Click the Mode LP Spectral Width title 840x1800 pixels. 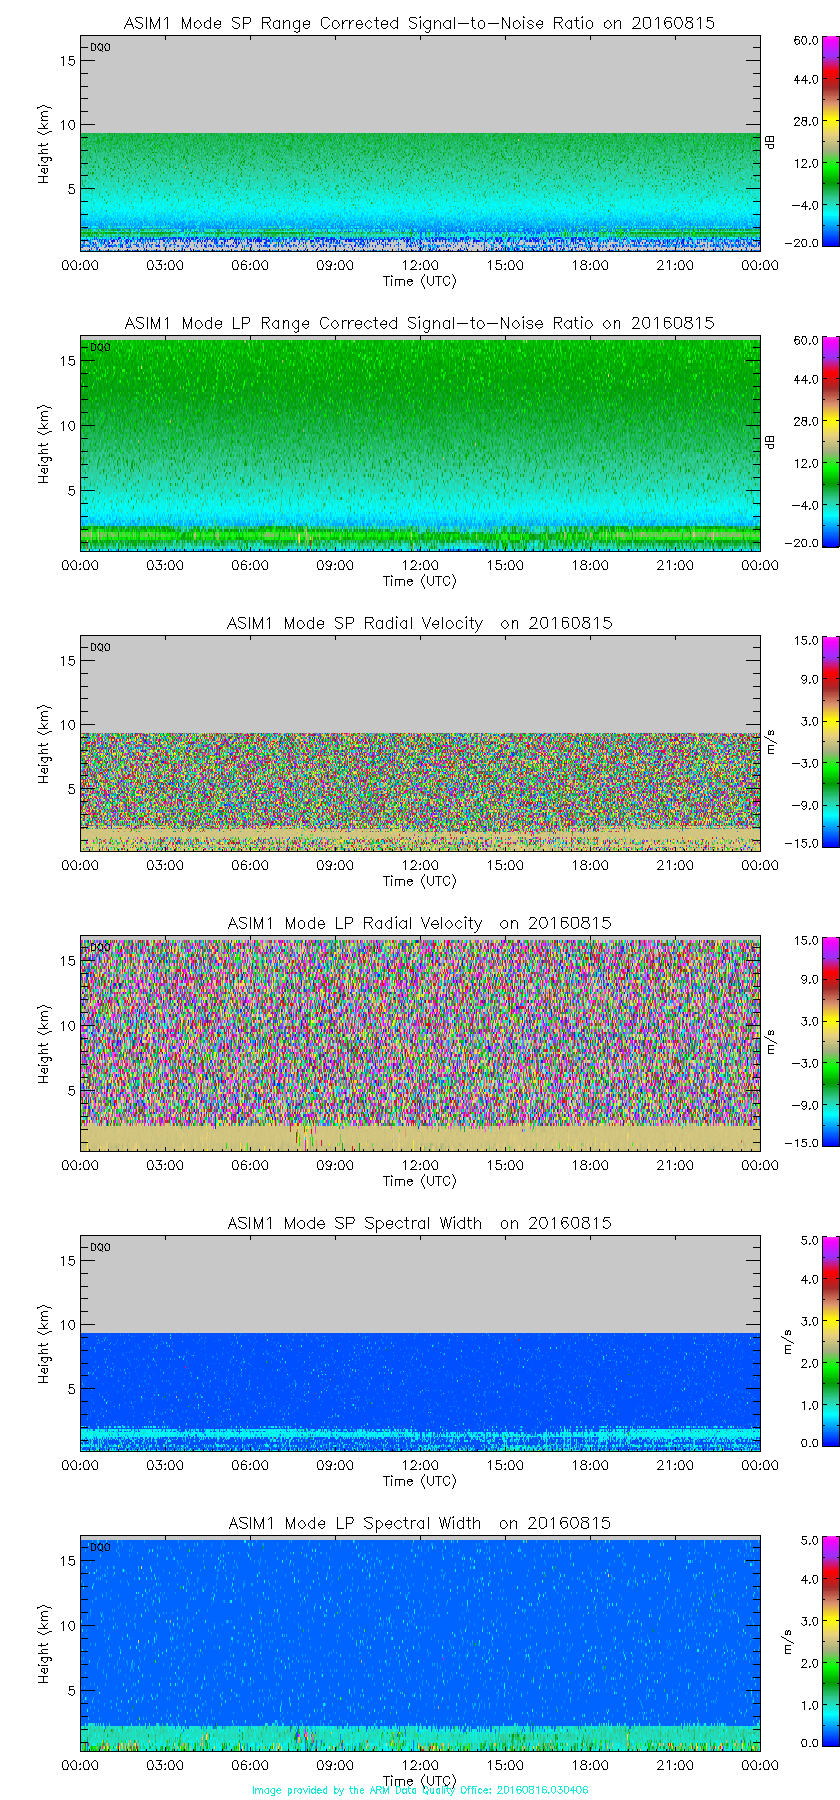(x=419, y=1523)
